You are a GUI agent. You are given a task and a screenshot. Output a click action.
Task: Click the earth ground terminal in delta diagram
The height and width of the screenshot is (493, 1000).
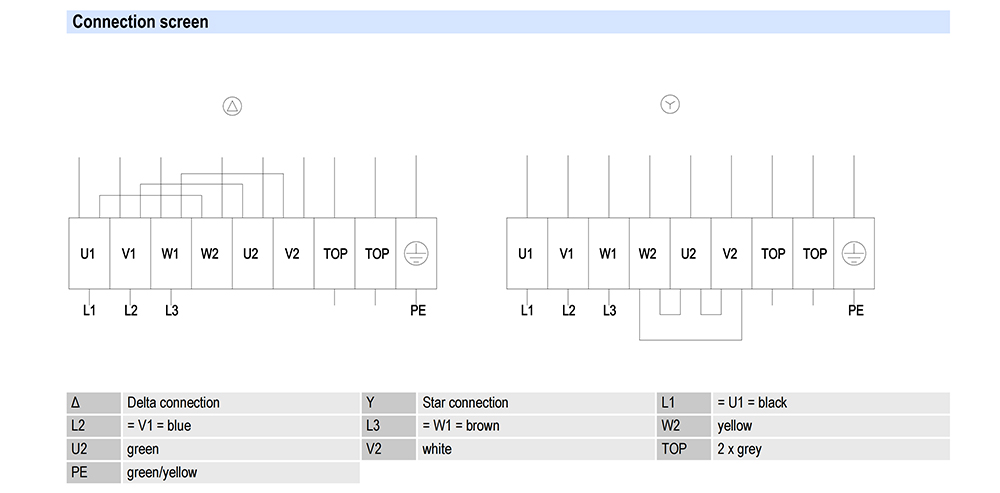pyautogui.click(x=415, y=254)
